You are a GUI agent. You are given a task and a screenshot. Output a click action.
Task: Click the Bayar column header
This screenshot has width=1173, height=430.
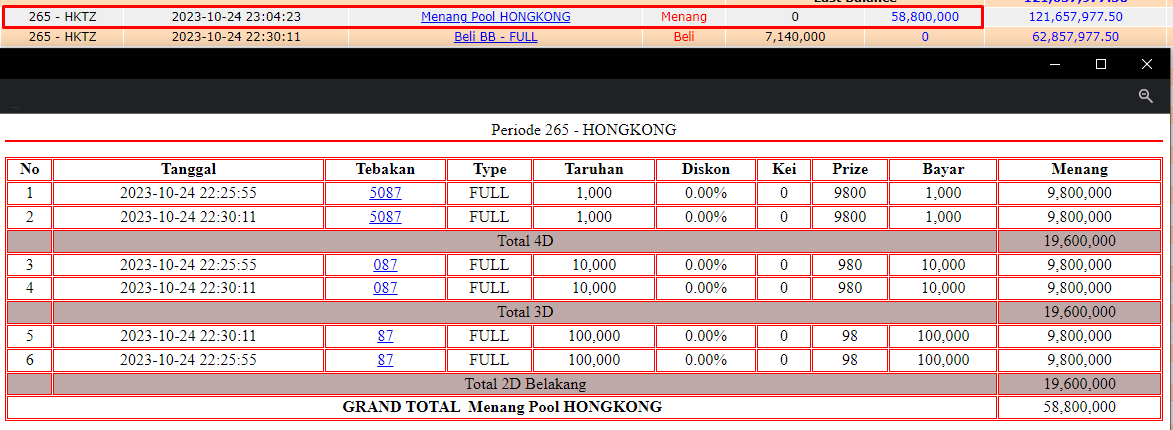pyautogui.click(x=943, y=169)
